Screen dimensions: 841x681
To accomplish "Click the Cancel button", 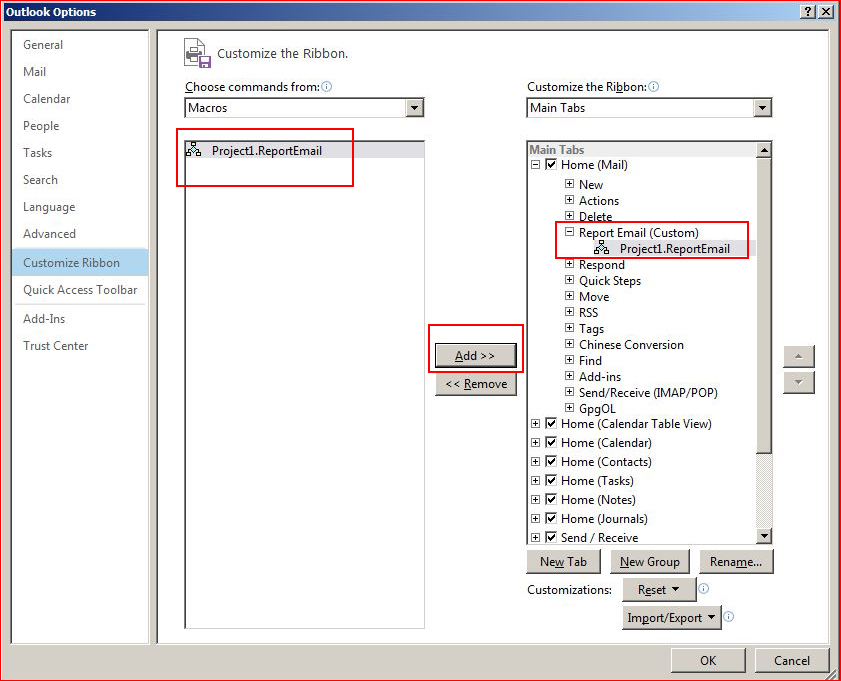I will (792, 660).
